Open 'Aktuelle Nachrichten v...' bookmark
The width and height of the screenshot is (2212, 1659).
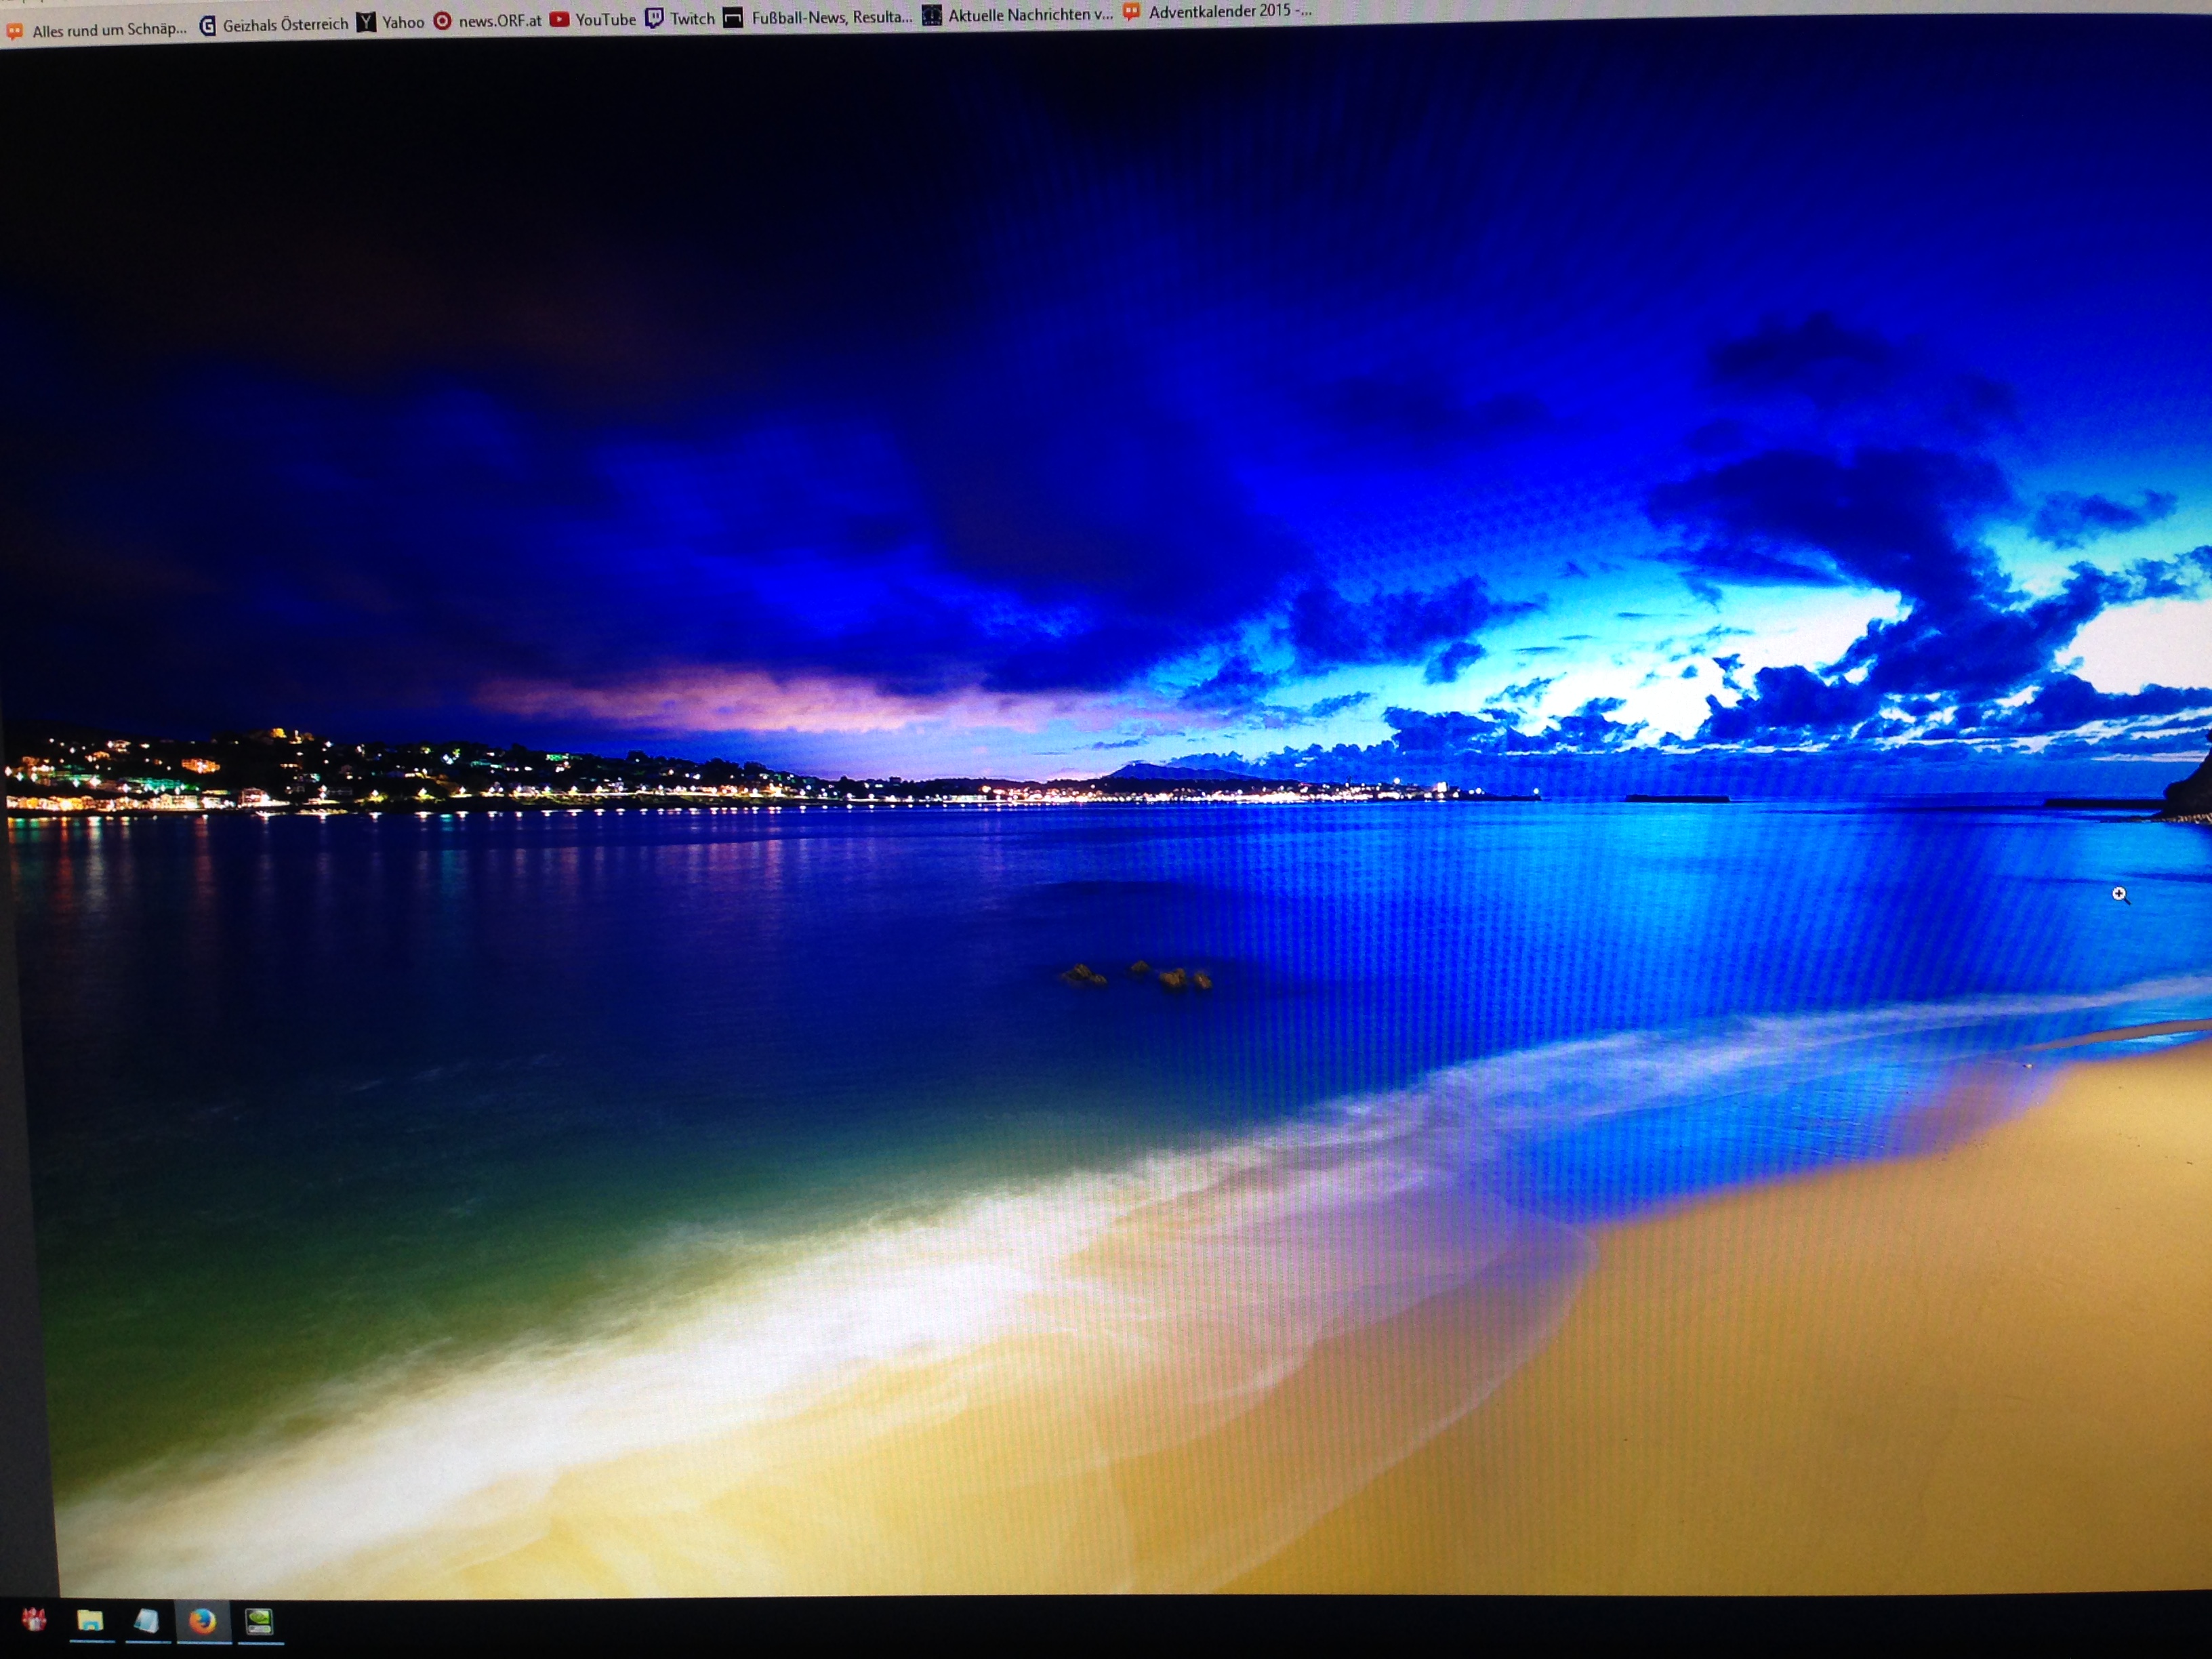pyautogui.click(x=1030, y=14)
